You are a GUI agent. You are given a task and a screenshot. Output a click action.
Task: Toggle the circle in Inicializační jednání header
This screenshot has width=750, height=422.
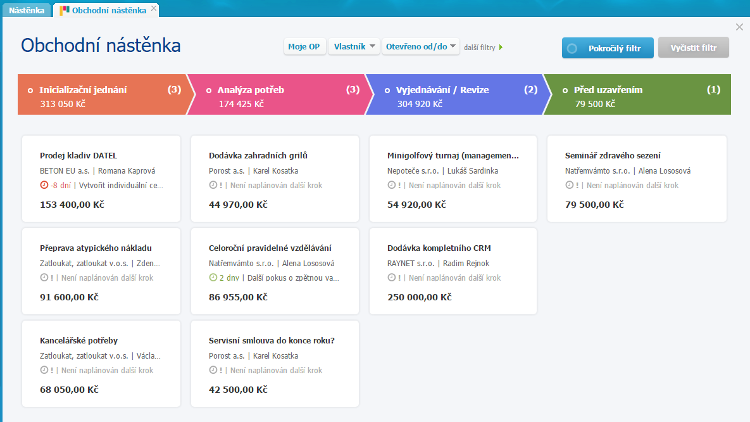(x=31, y=90)
